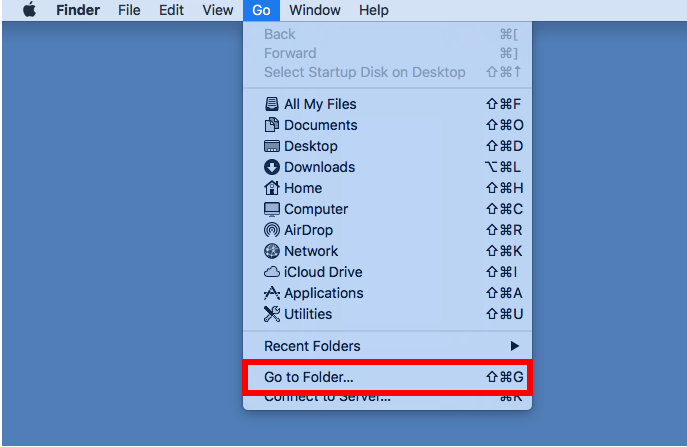This screenshot has width=687, height=447.
Task: Open the View menu
Action: point(218,10)
